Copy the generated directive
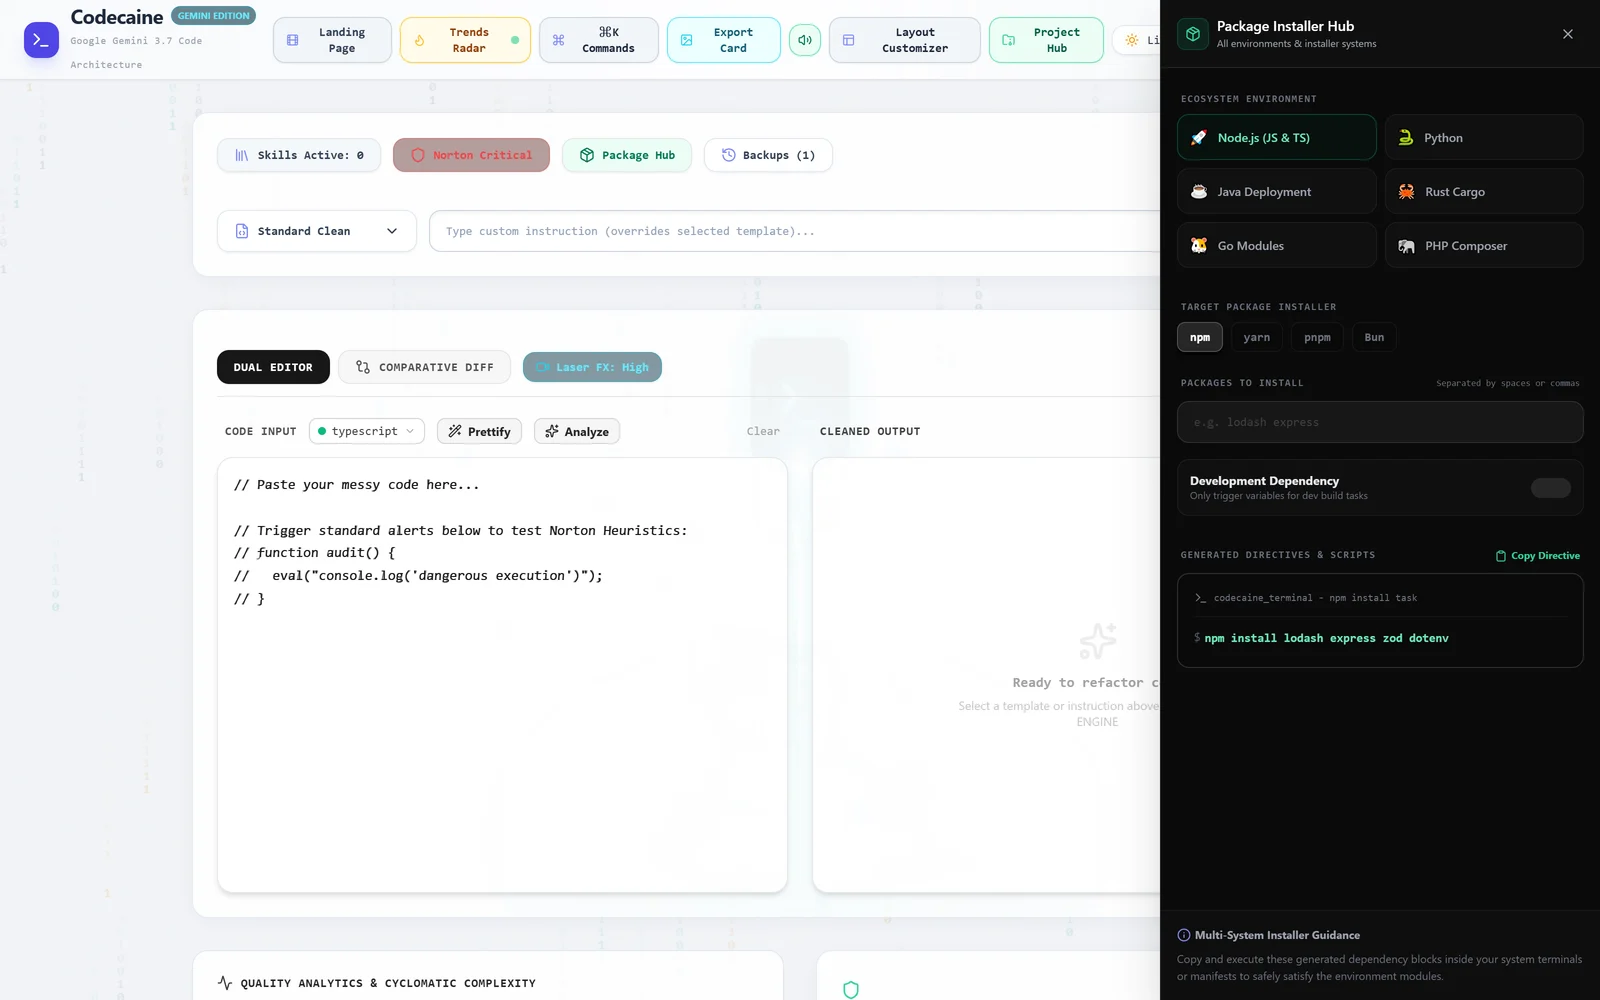The width and height of the screenshot is (1600, 1000). [1538, 555]
